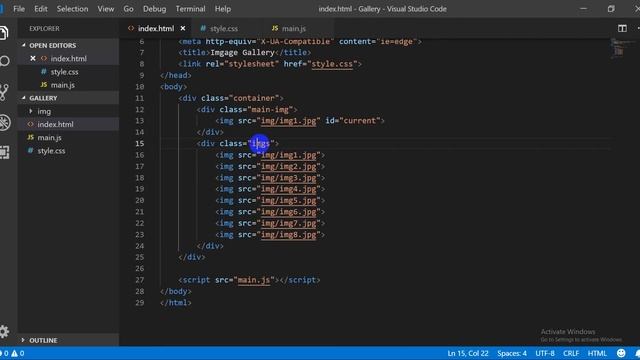Follow the img/img3.jpg link
The width and height of the screenshot is (640, 360).
289,178
